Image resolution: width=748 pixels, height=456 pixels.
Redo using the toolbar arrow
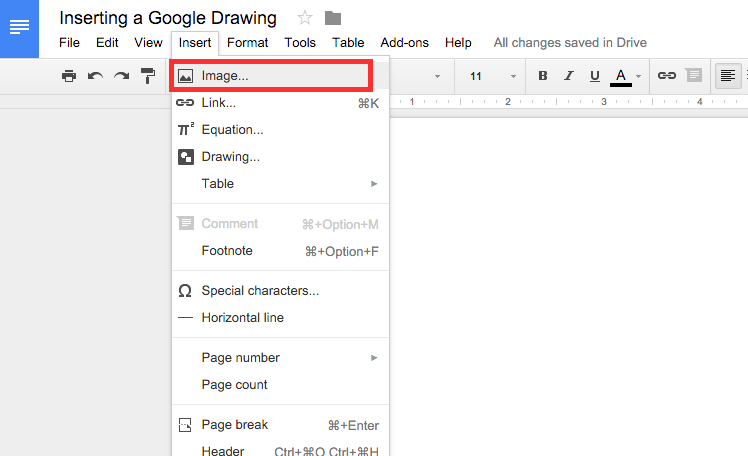click(x=121, y=76)
